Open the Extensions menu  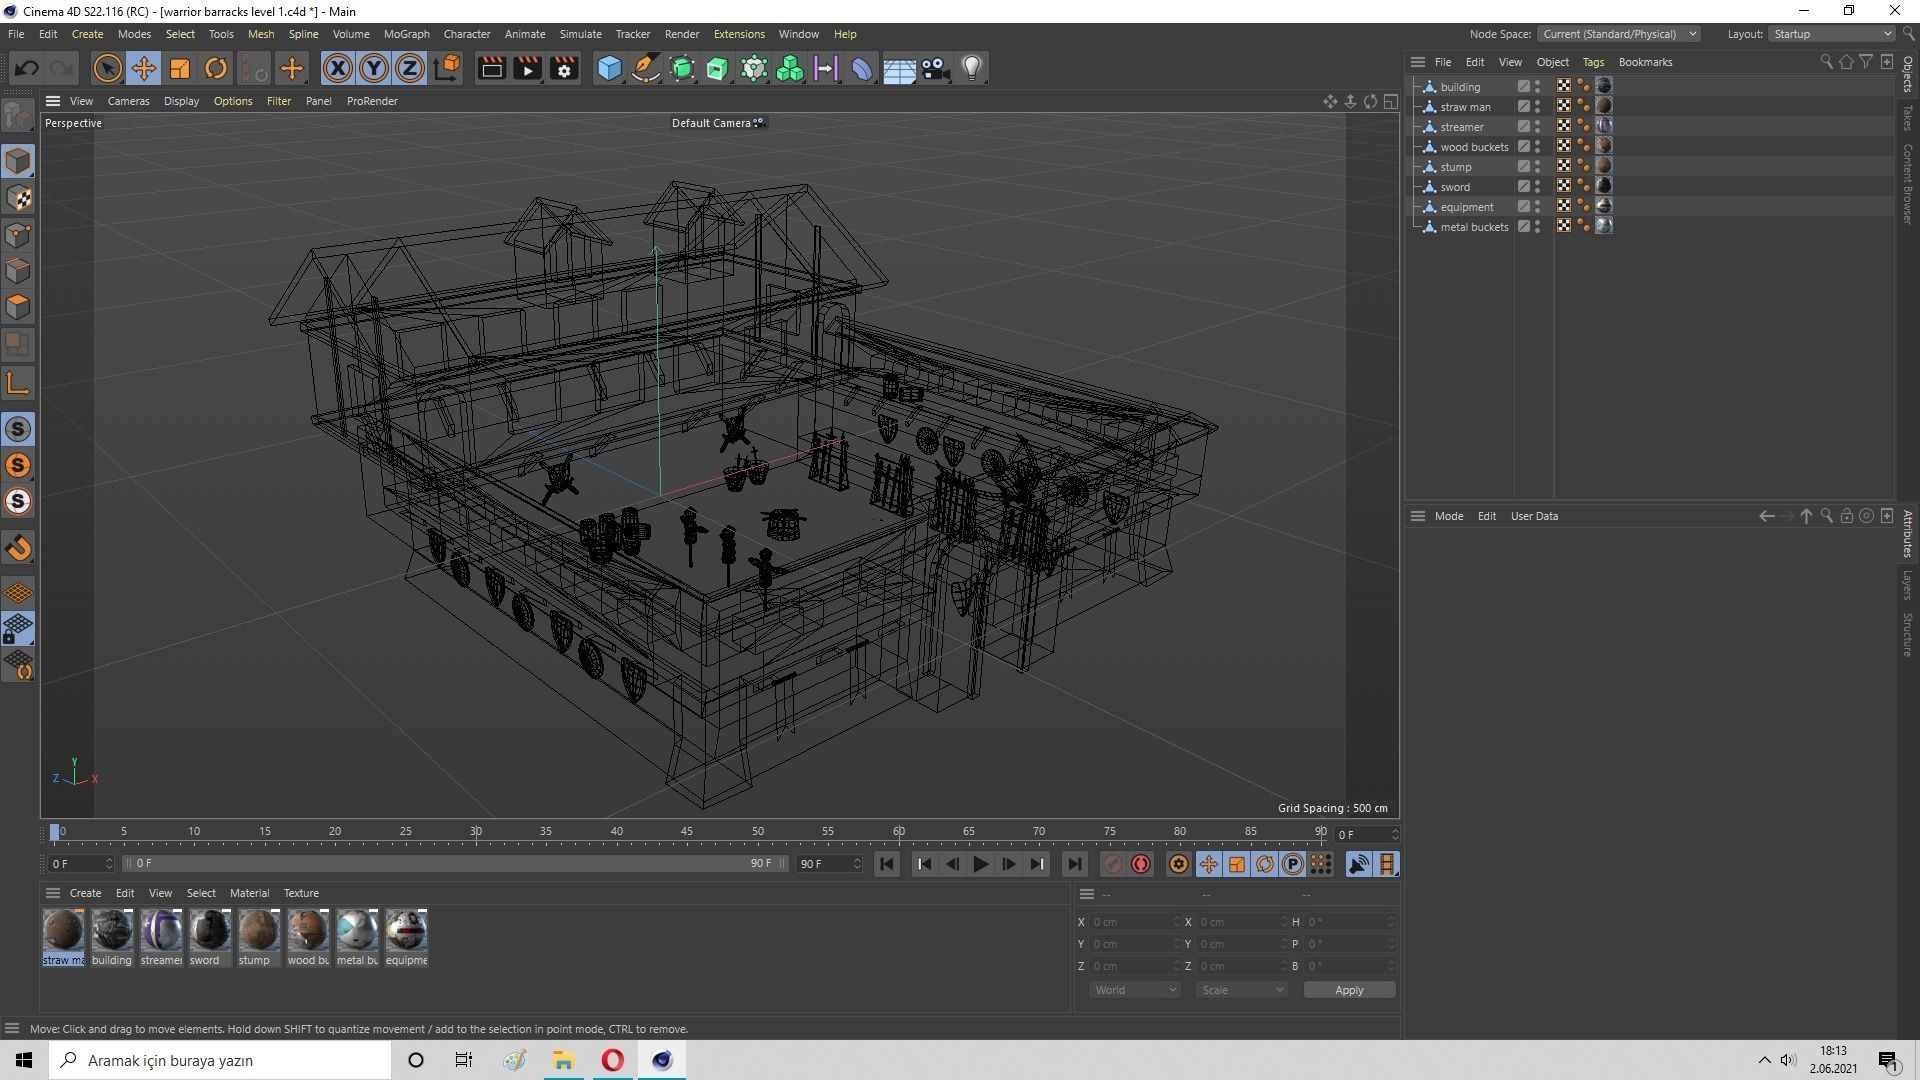click(739, 34)
